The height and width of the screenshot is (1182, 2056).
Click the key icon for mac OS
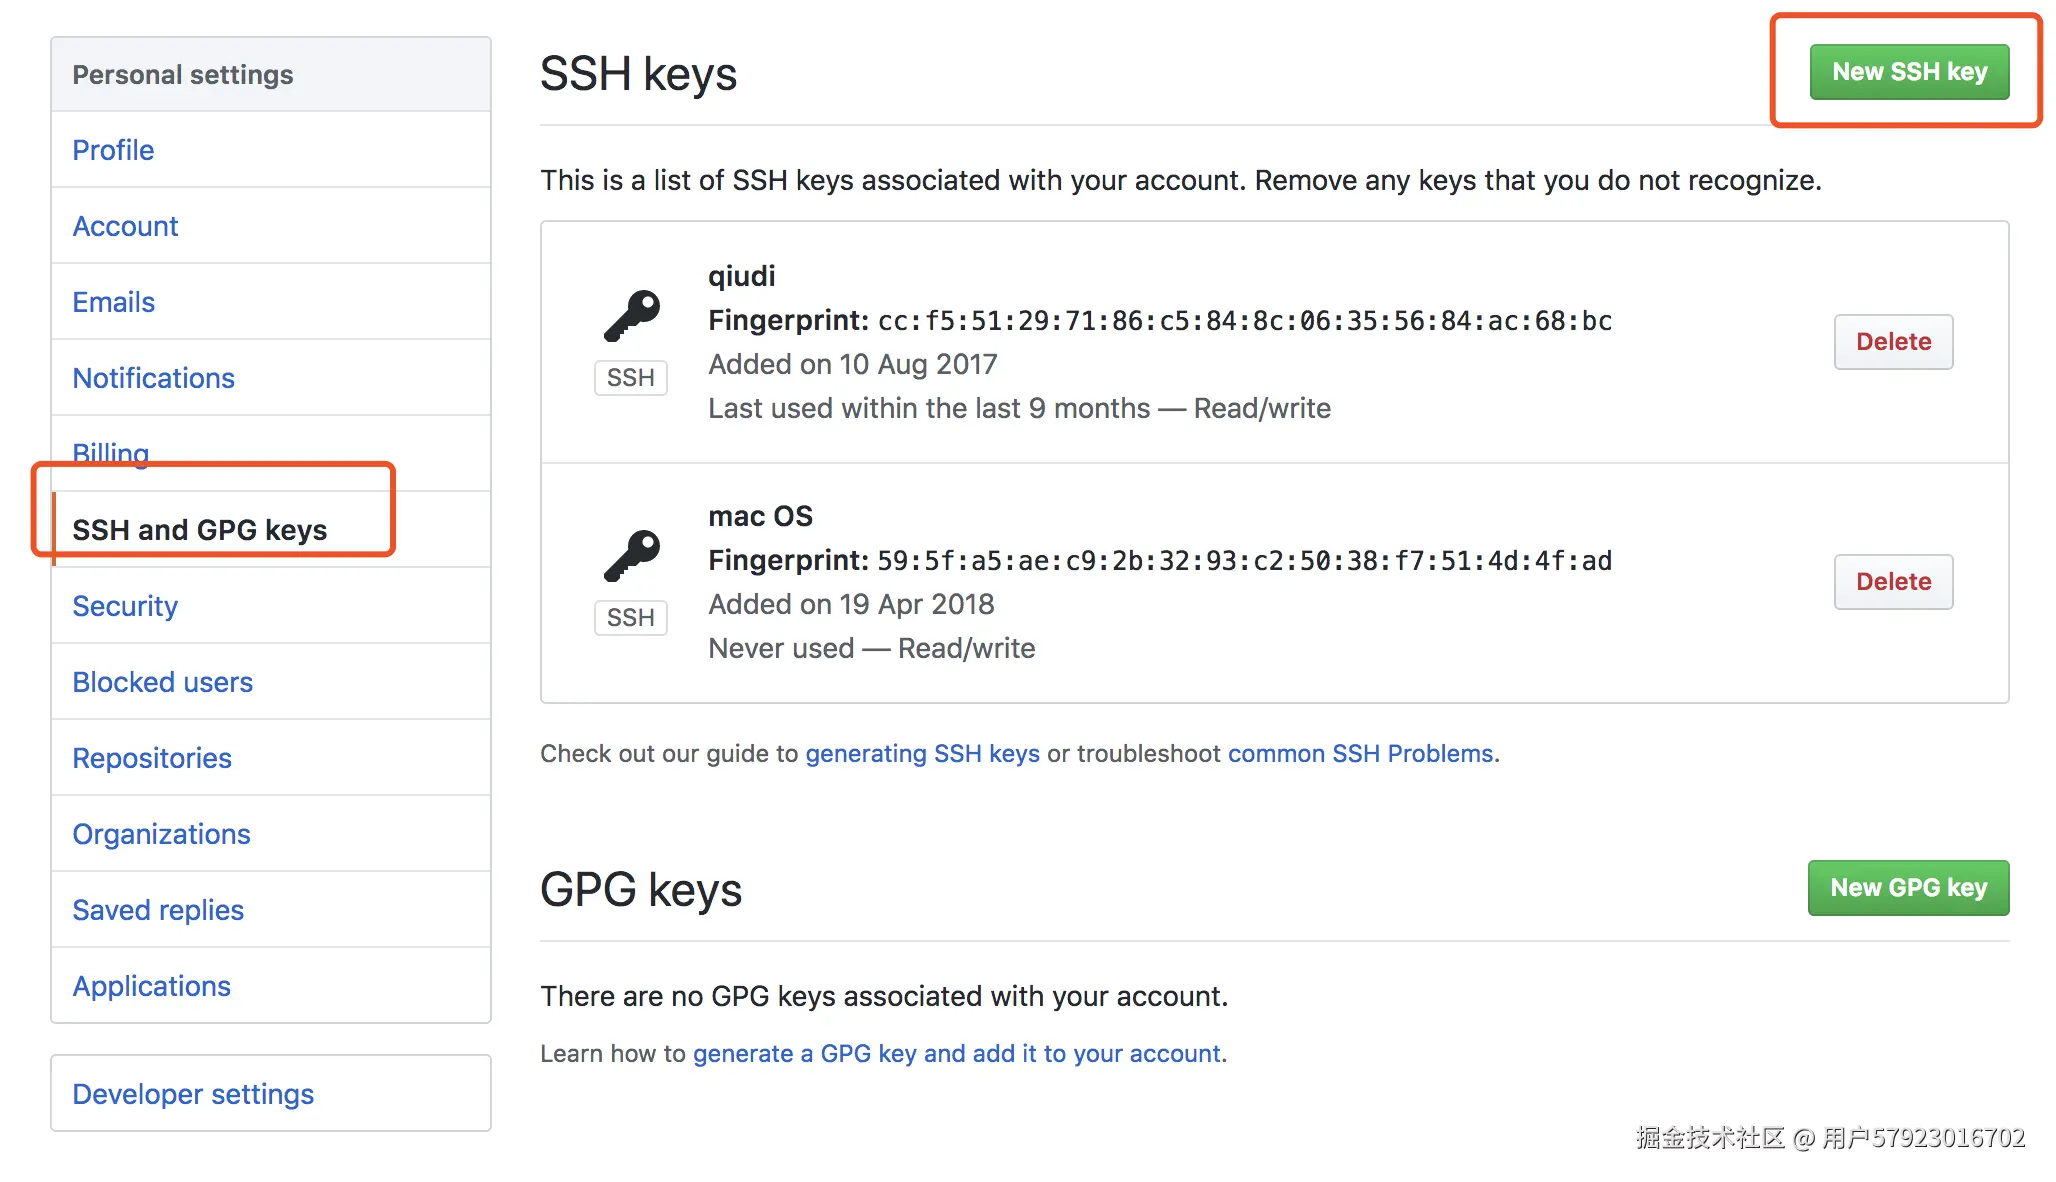(x=632, y=556)
